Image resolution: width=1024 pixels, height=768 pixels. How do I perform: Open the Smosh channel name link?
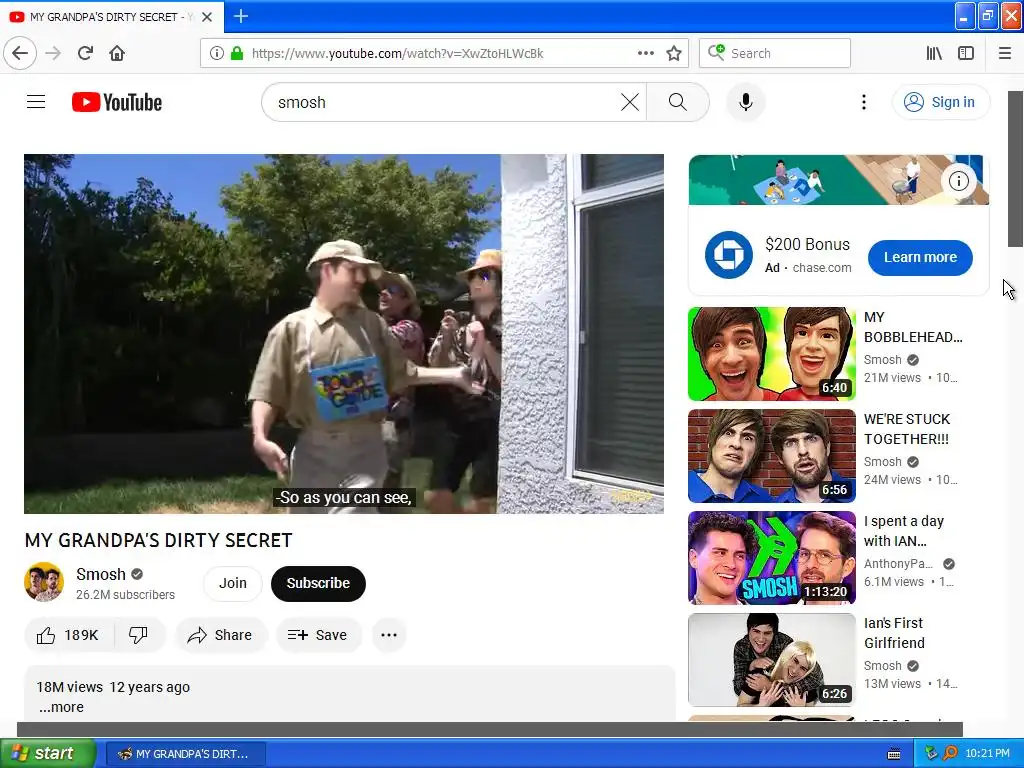(x=101, y=574)
